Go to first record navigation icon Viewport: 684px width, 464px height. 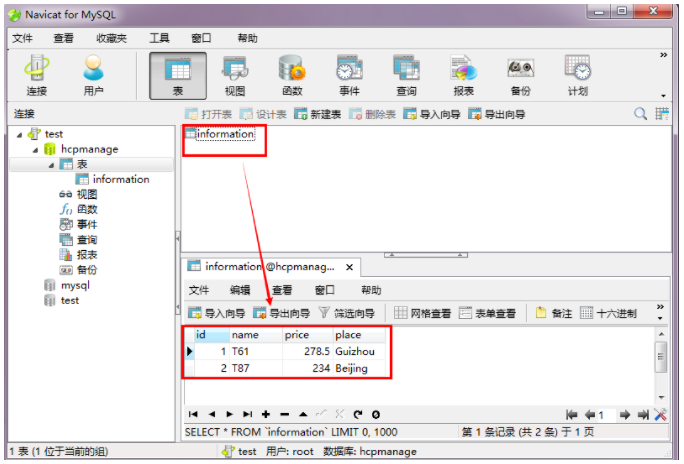tap(193, 414)
